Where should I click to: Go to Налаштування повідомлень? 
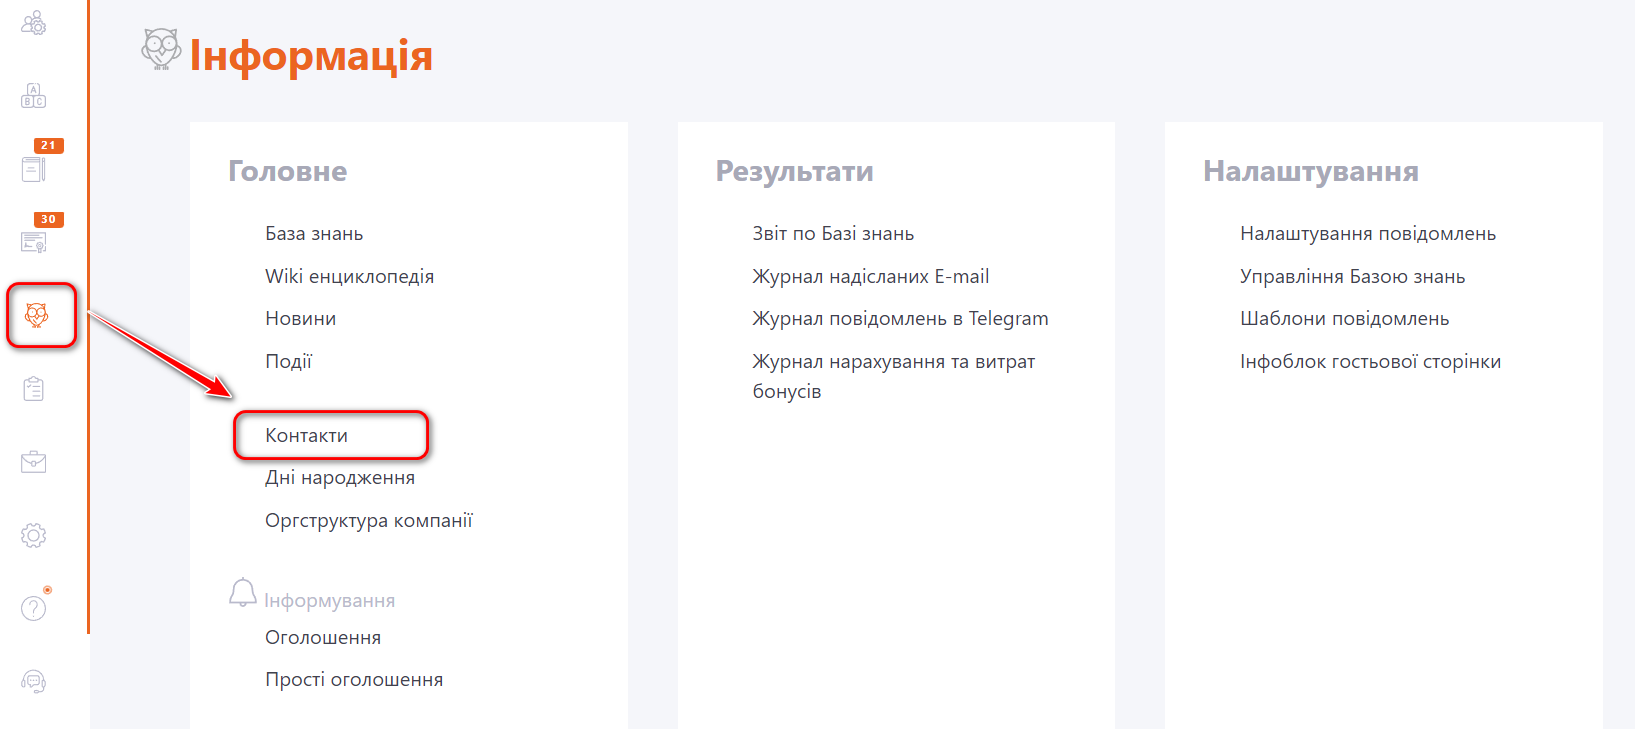[x=1367, y=234]
